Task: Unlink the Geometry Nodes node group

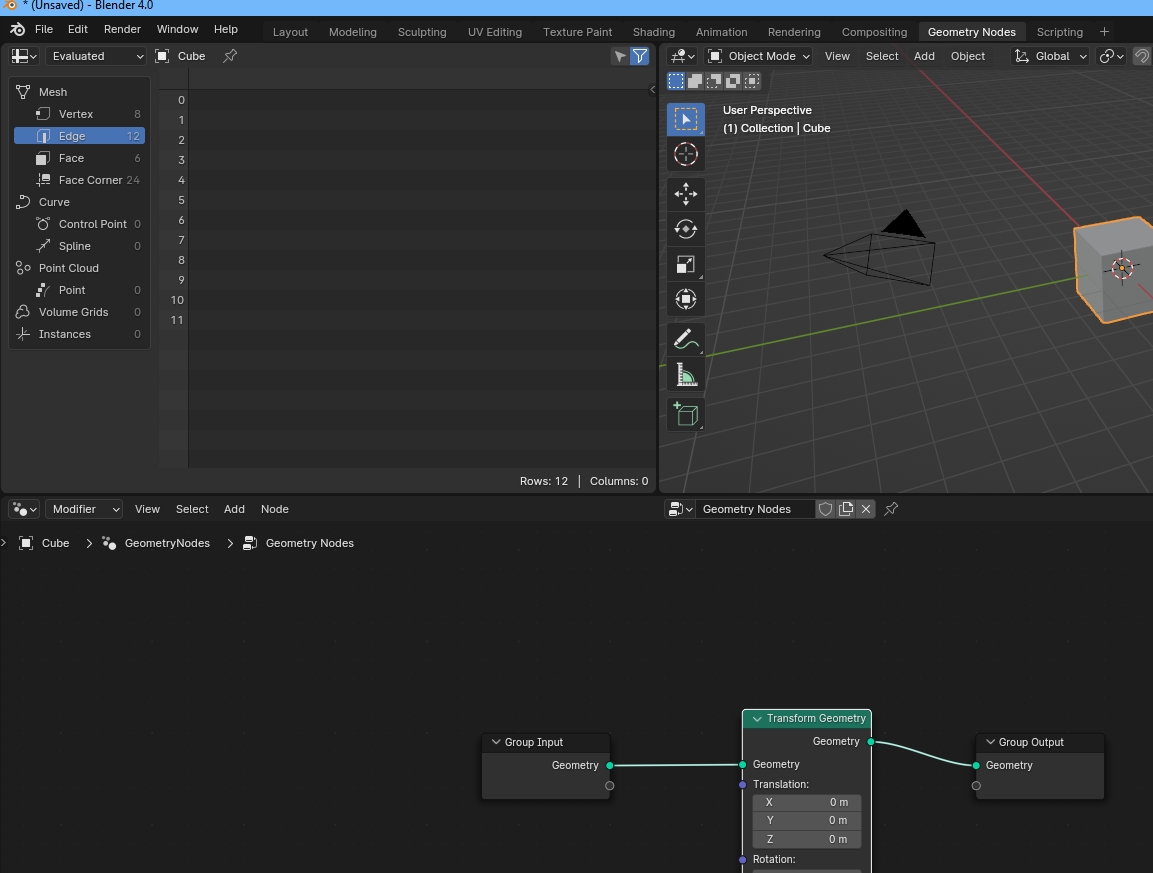Action: point(866,509)
